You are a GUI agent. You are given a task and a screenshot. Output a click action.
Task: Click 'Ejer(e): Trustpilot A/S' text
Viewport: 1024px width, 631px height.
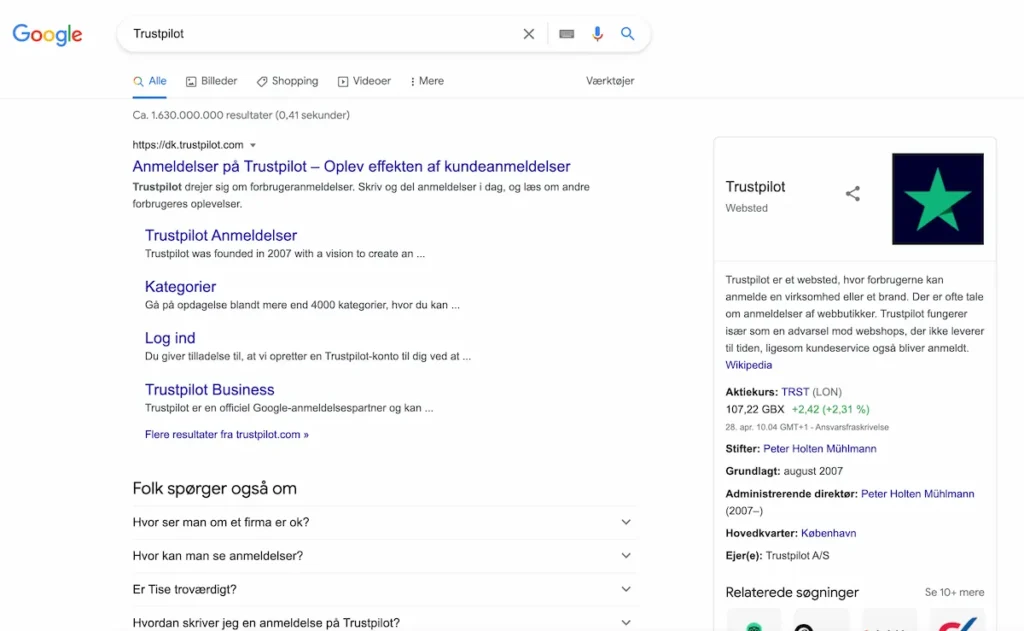click(777, 556)
